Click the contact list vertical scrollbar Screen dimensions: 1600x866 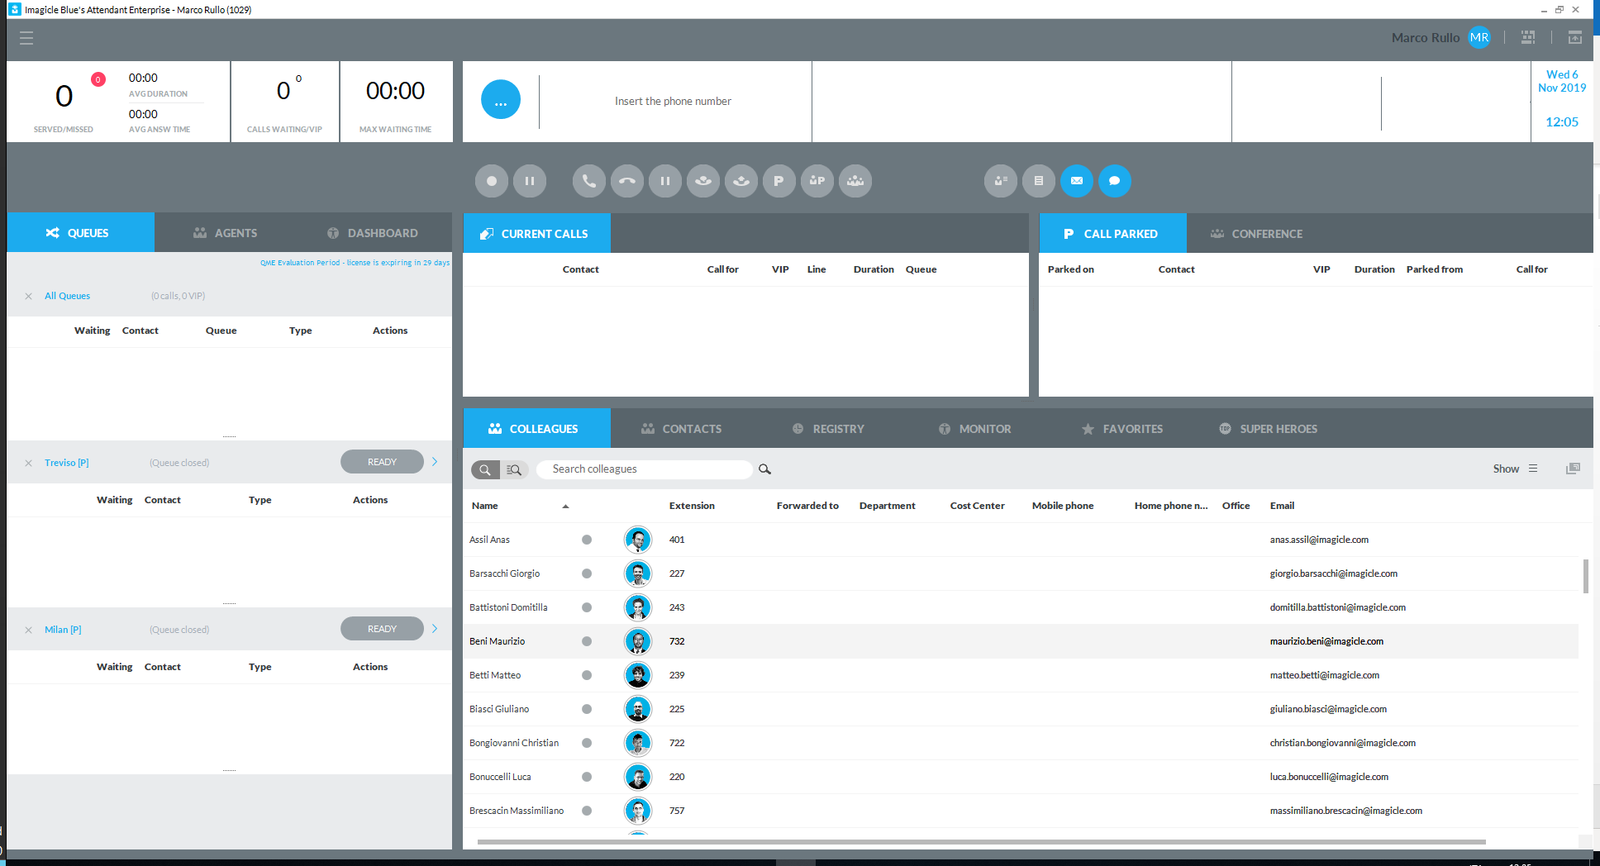[1586, 576]
